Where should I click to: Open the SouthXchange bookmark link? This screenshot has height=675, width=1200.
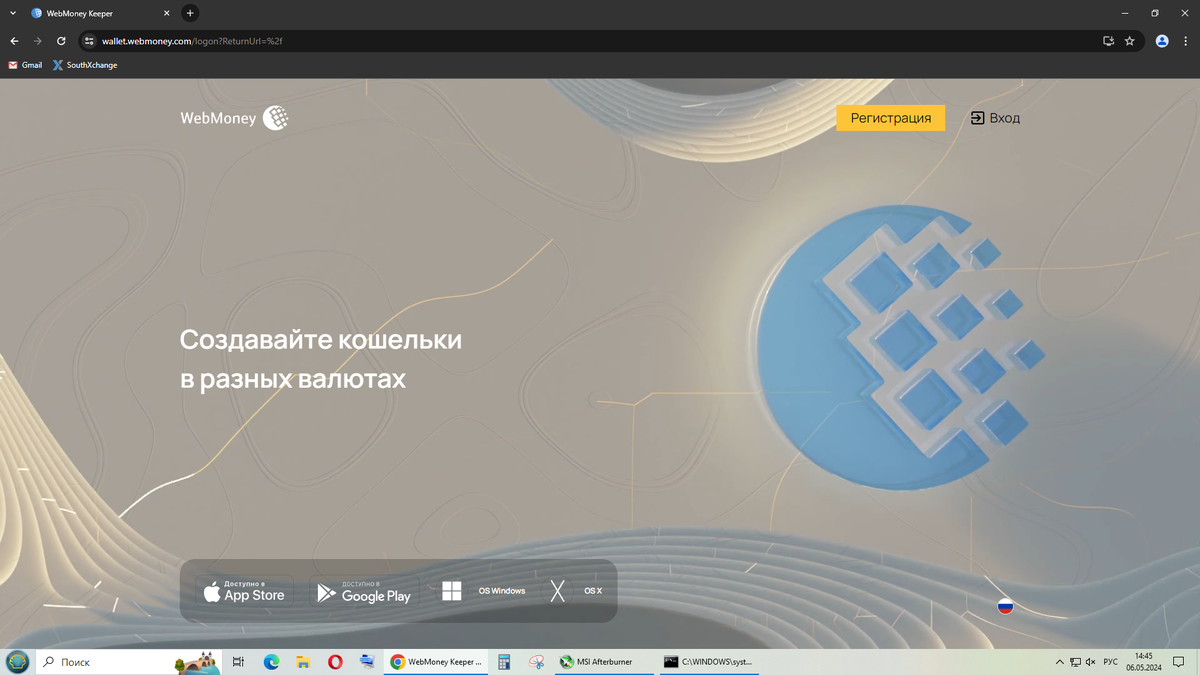(85, 65)
